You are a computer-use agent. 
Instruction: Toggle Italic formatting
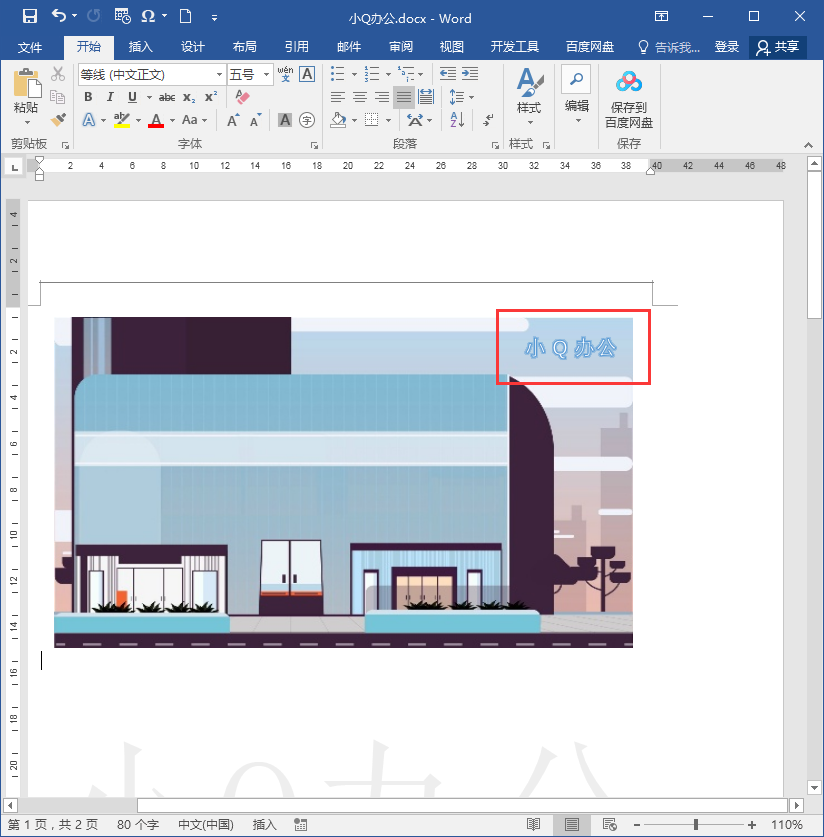point(110,97)
